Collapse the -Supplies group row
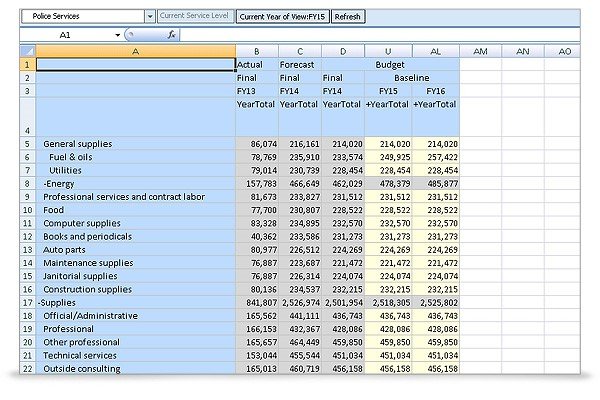Viewport: 600px width, 400px height. tap(57, 303)
